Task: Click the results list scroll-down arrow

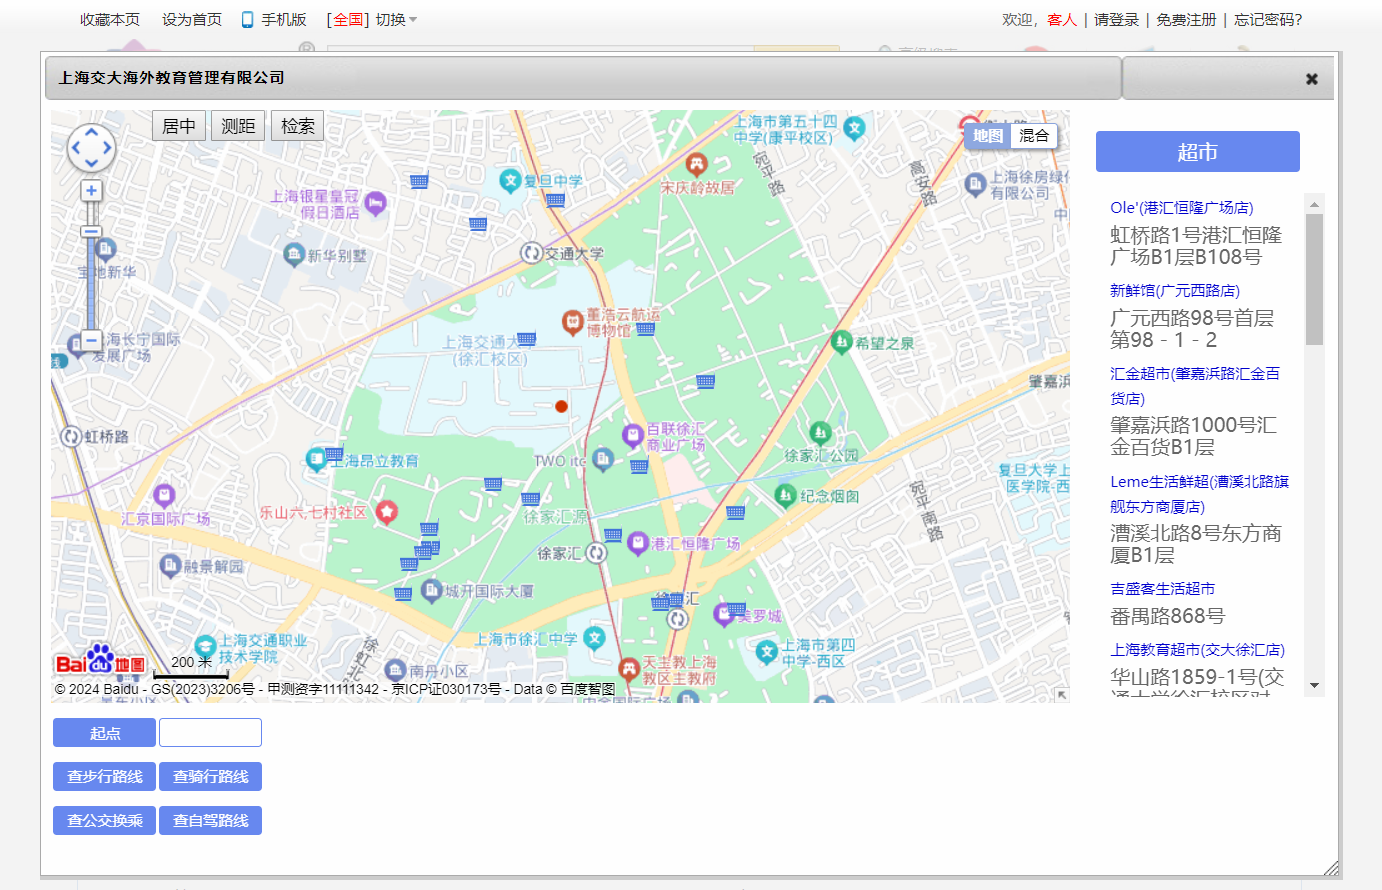Action: coord(1314,686)
